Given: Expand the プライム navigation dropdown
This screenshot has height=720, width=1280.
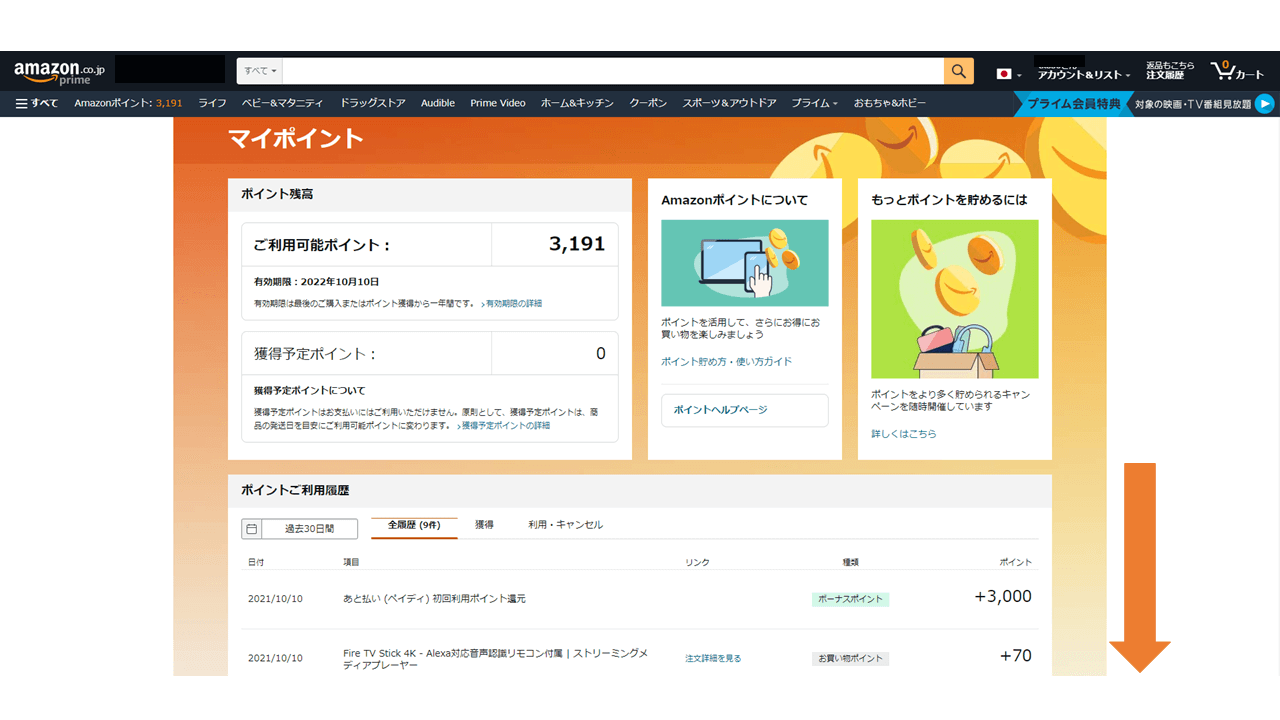Looking at the screenshot, I should (x=814, y=103).
